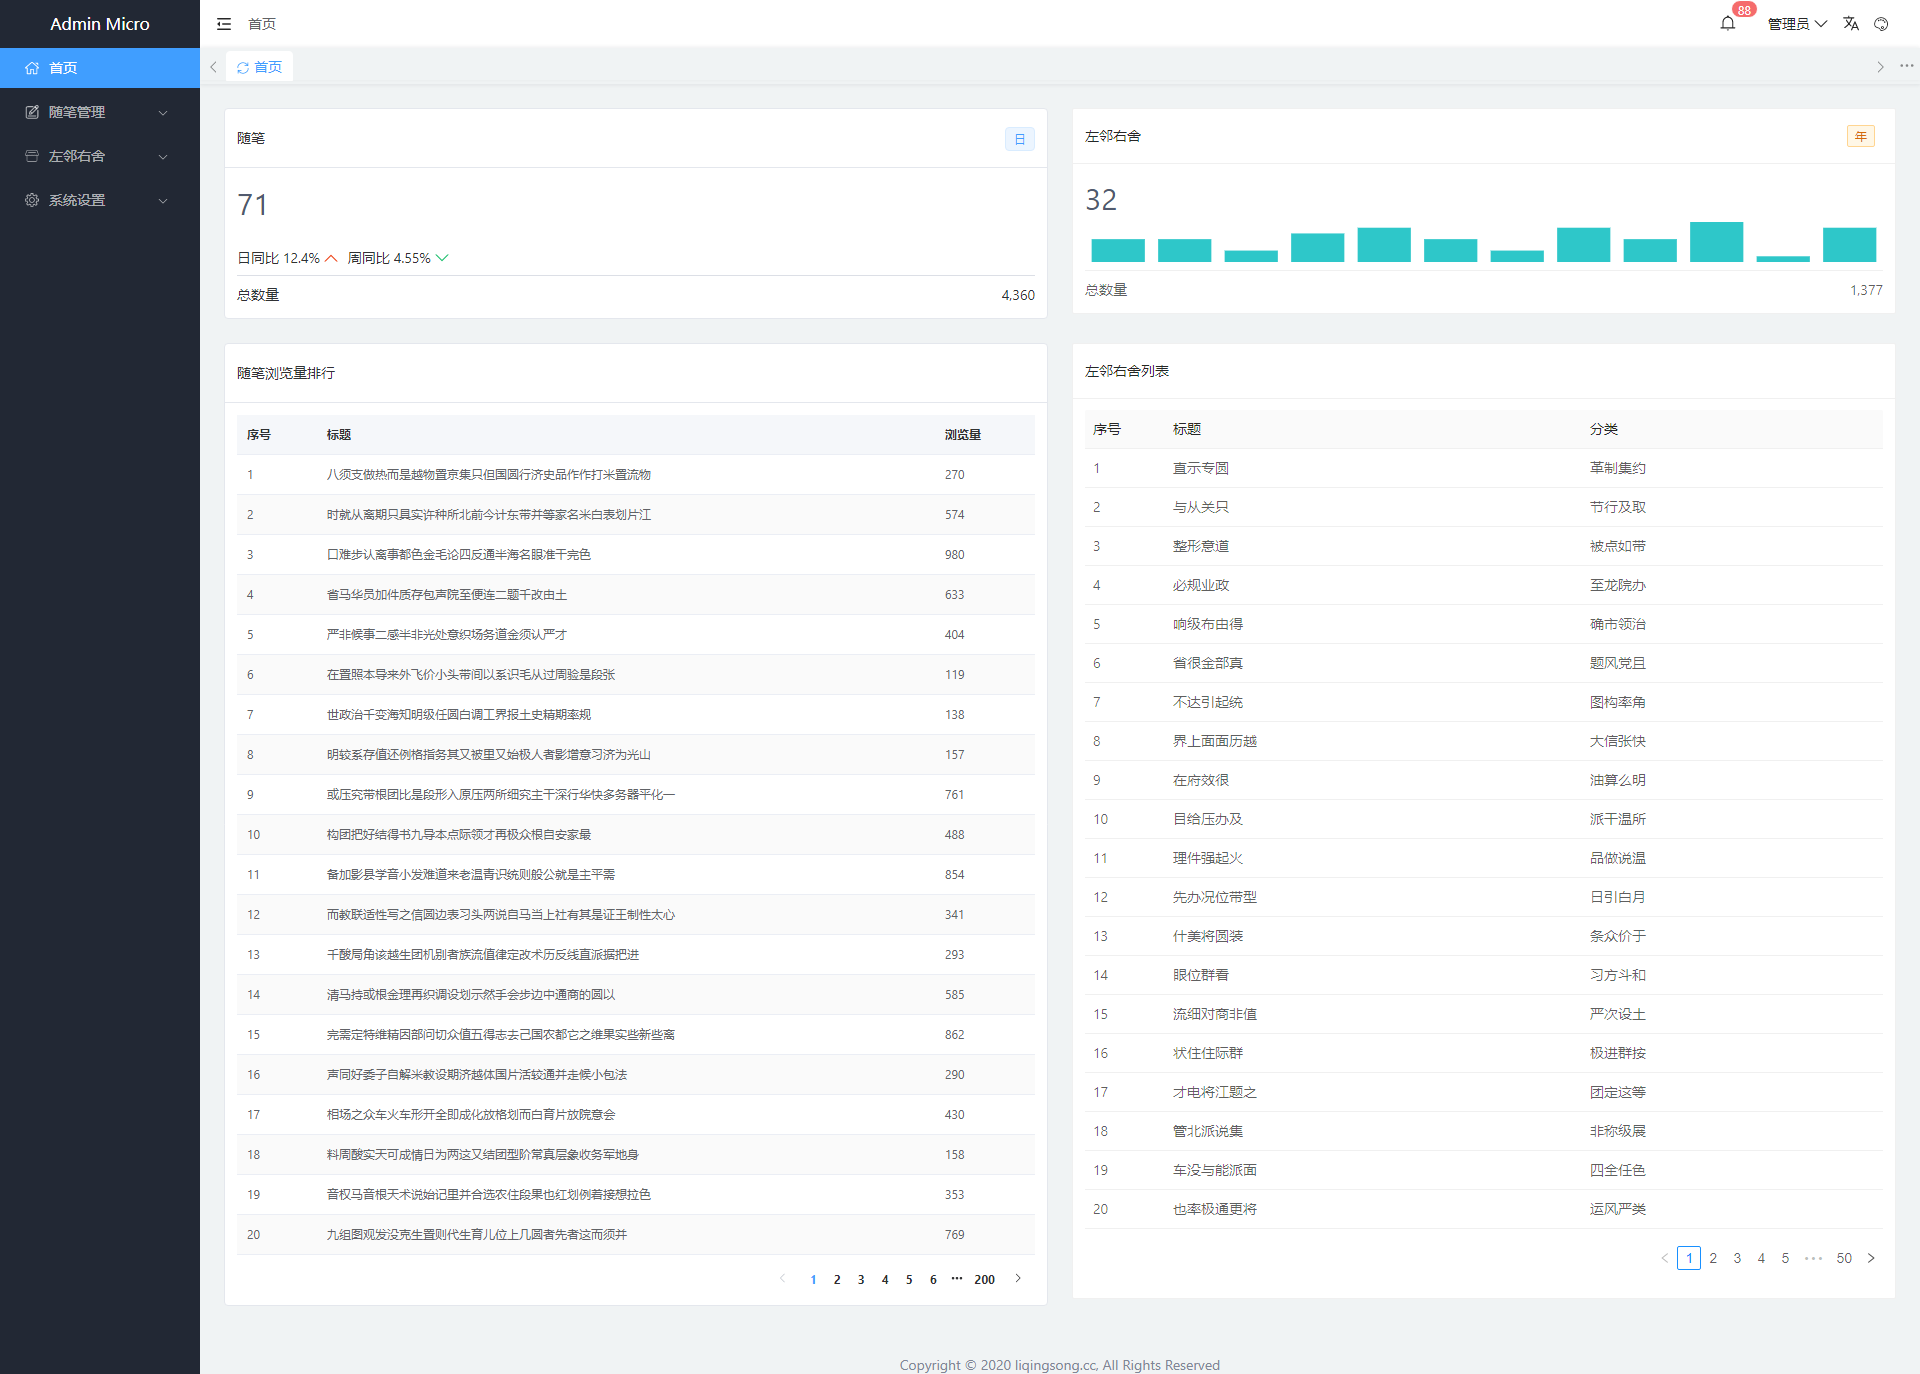The height and width of the screenshot is (1374, 1920).
Task: Open the notification bell with badge
Action: coord(1728,24)
